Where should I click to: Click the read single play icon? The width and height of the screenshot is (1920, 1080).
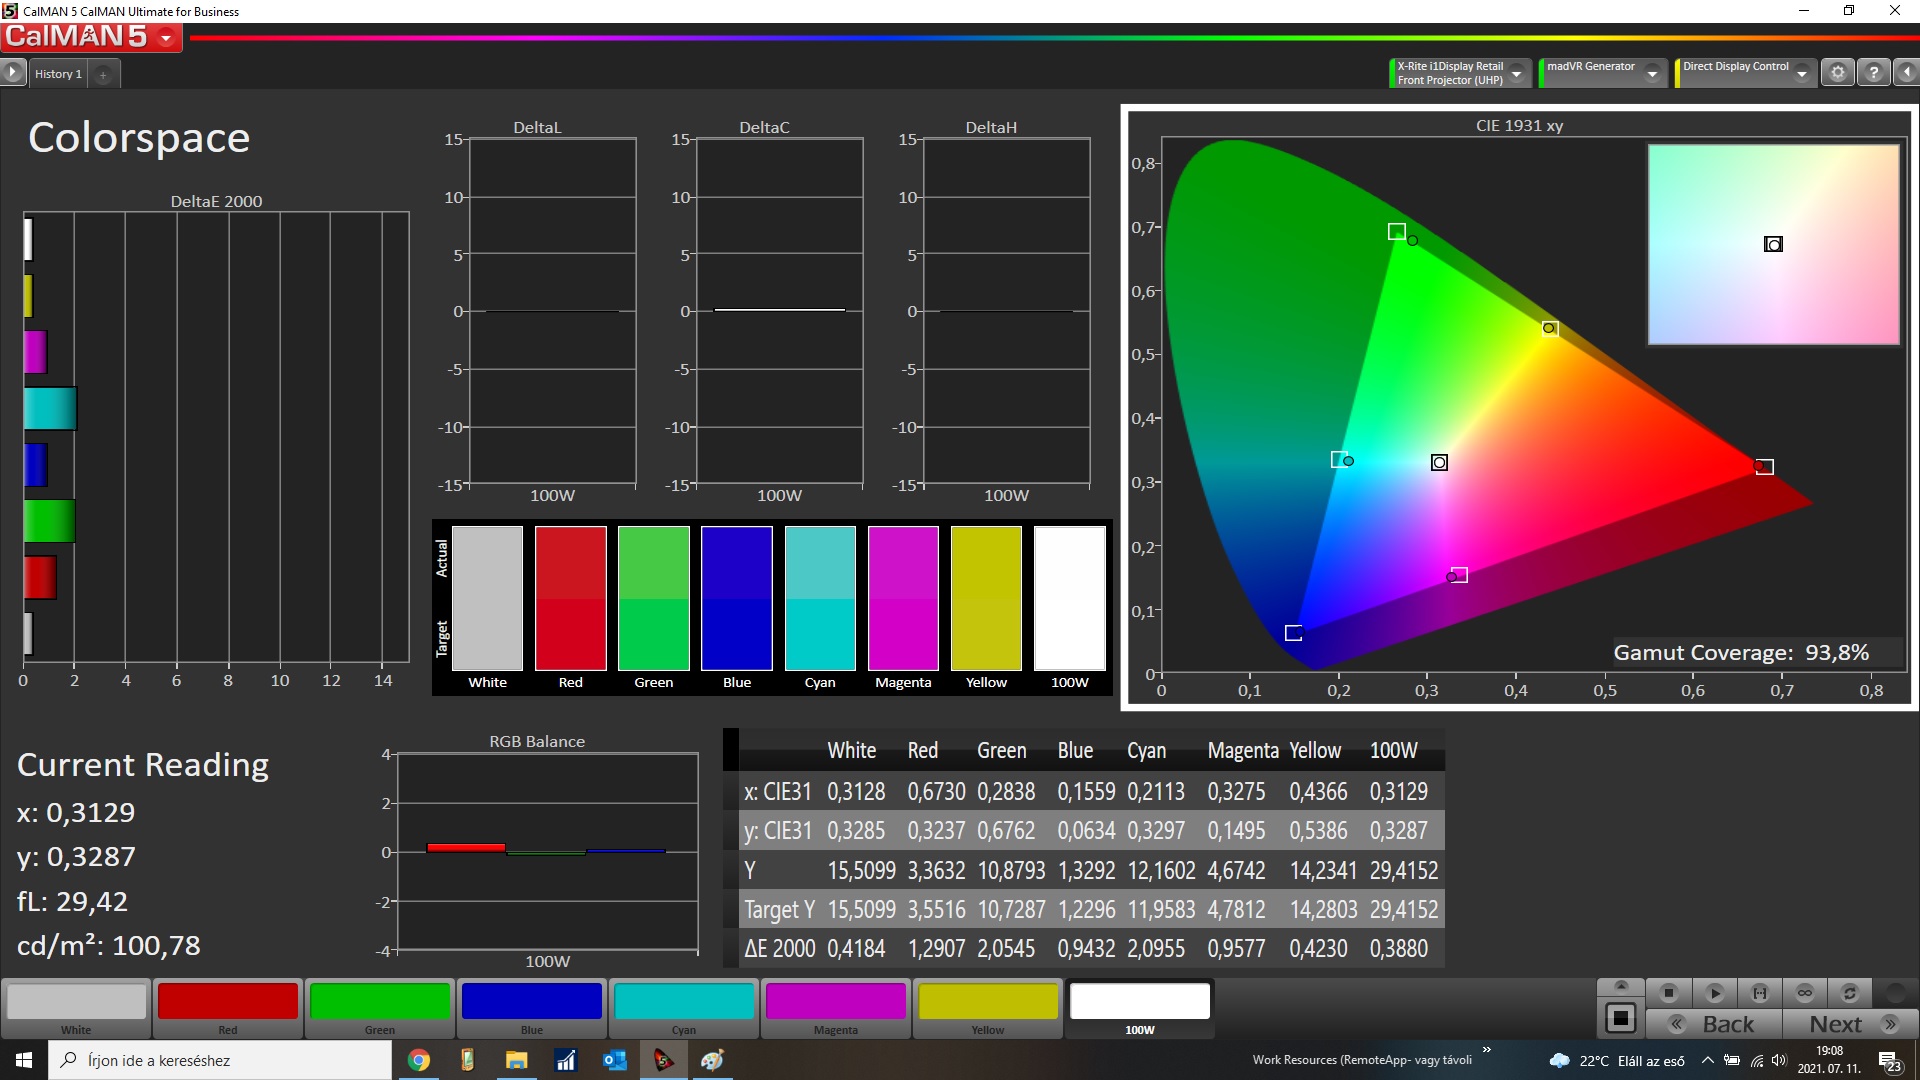click(1714, 993)
